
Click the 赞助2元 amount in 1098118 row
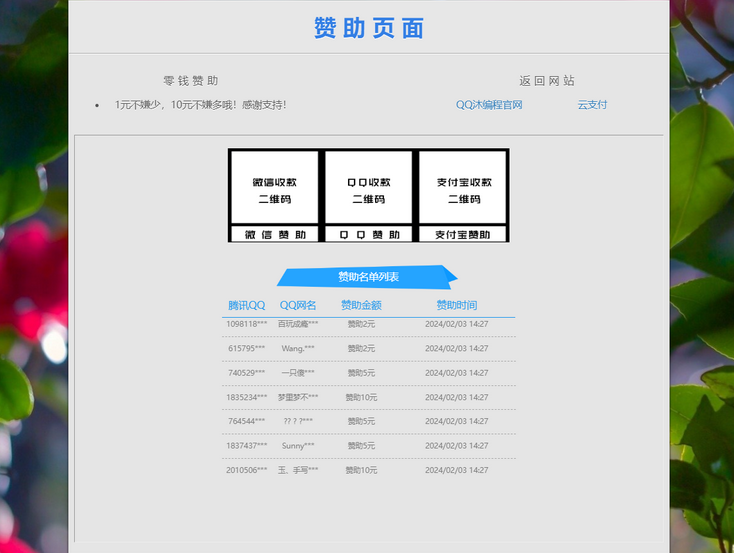click(361, 324)
